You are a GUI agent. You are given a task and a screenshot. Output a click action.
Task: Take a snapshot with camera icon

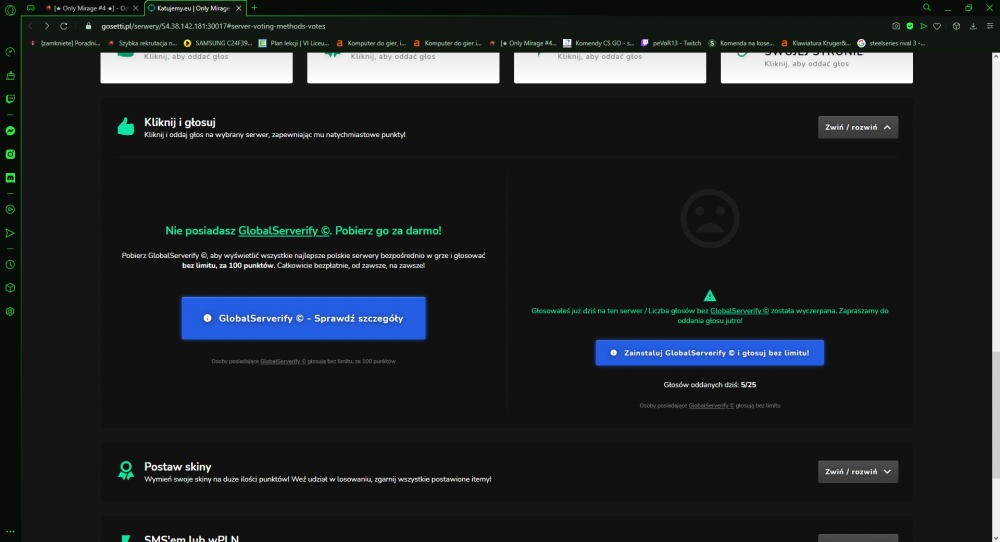(x=896, y=26)
